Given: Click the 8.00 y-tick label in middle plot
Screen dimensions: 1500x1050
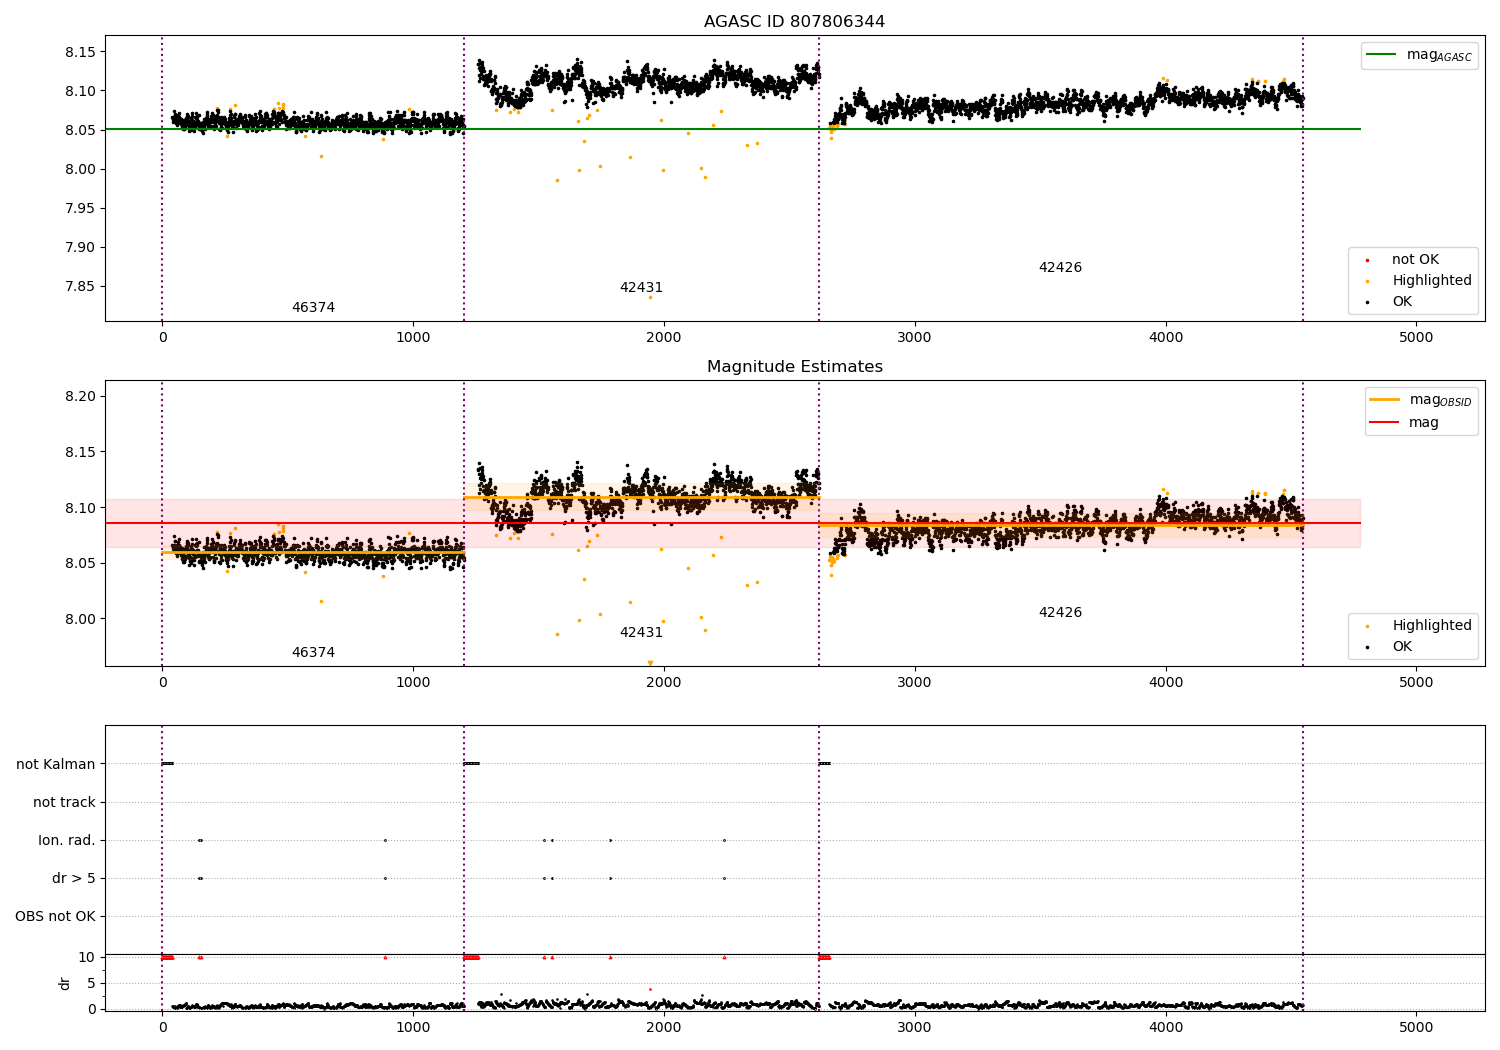Looking at the screenshot, I should click(78, 619).
